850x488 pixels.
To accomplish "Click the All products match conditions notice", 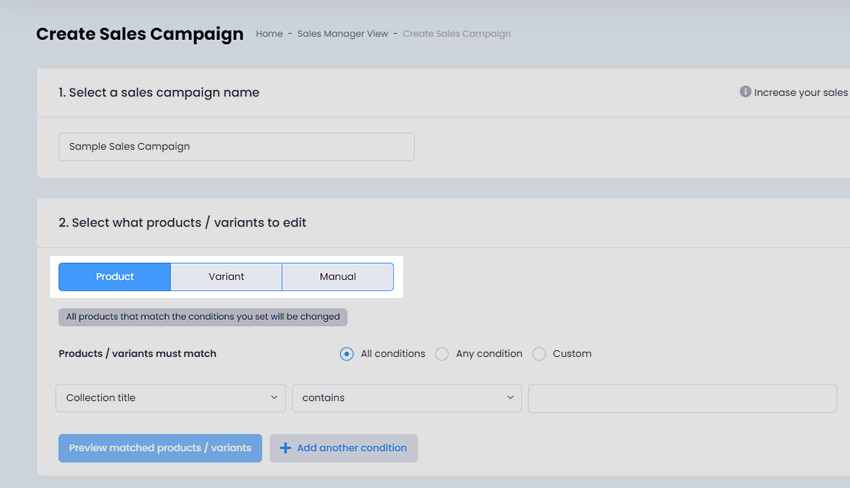I will click(203, 317).
